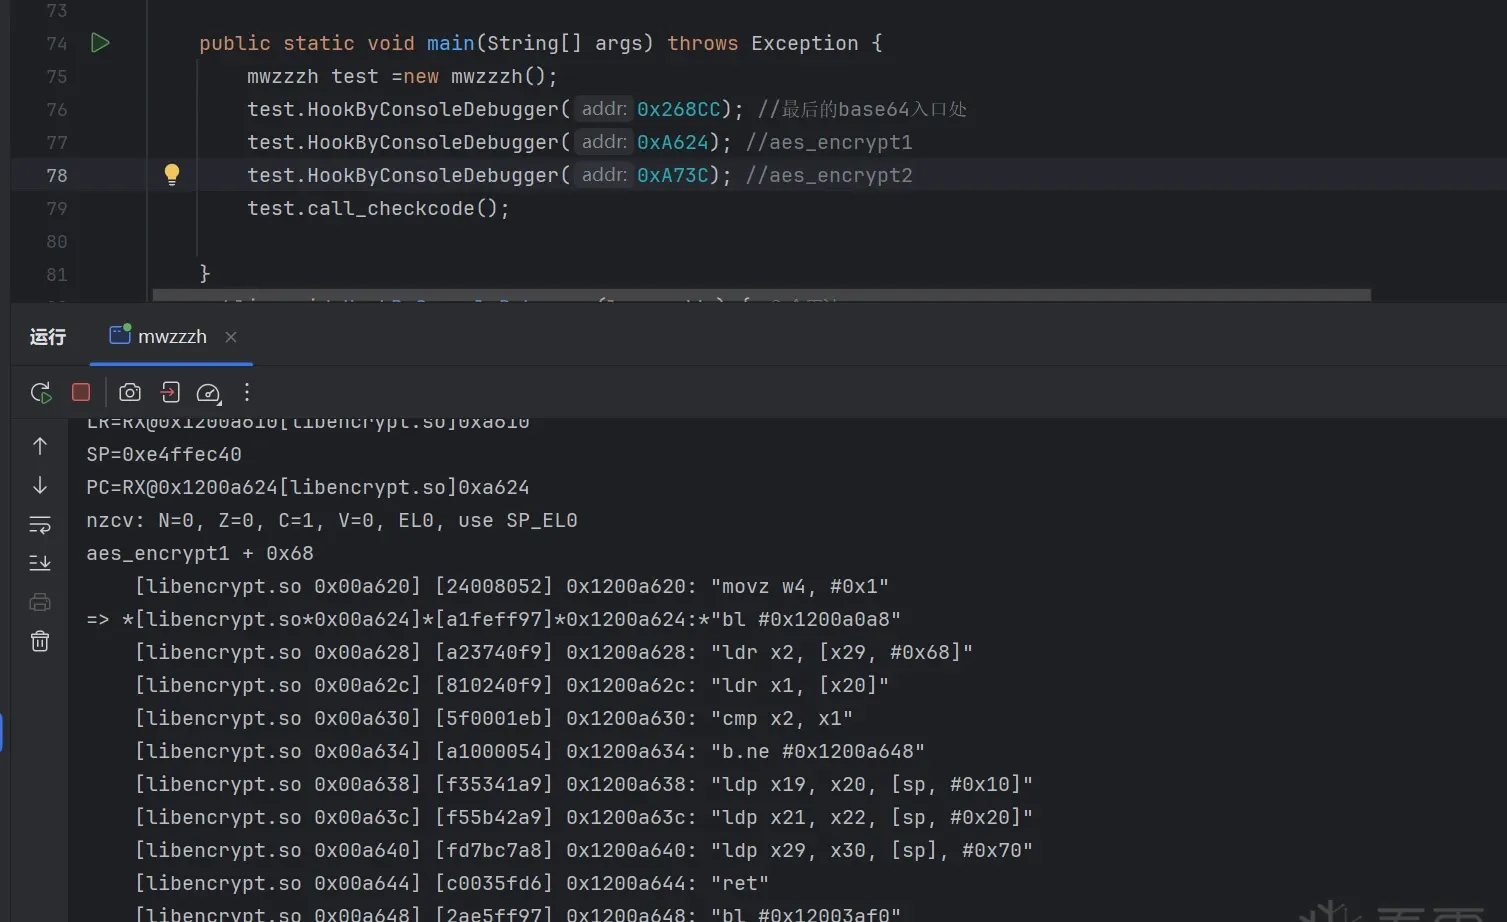Run main method from gutter arrow
The width and height of the screenshot is (1507, 922).
(100, 43)
